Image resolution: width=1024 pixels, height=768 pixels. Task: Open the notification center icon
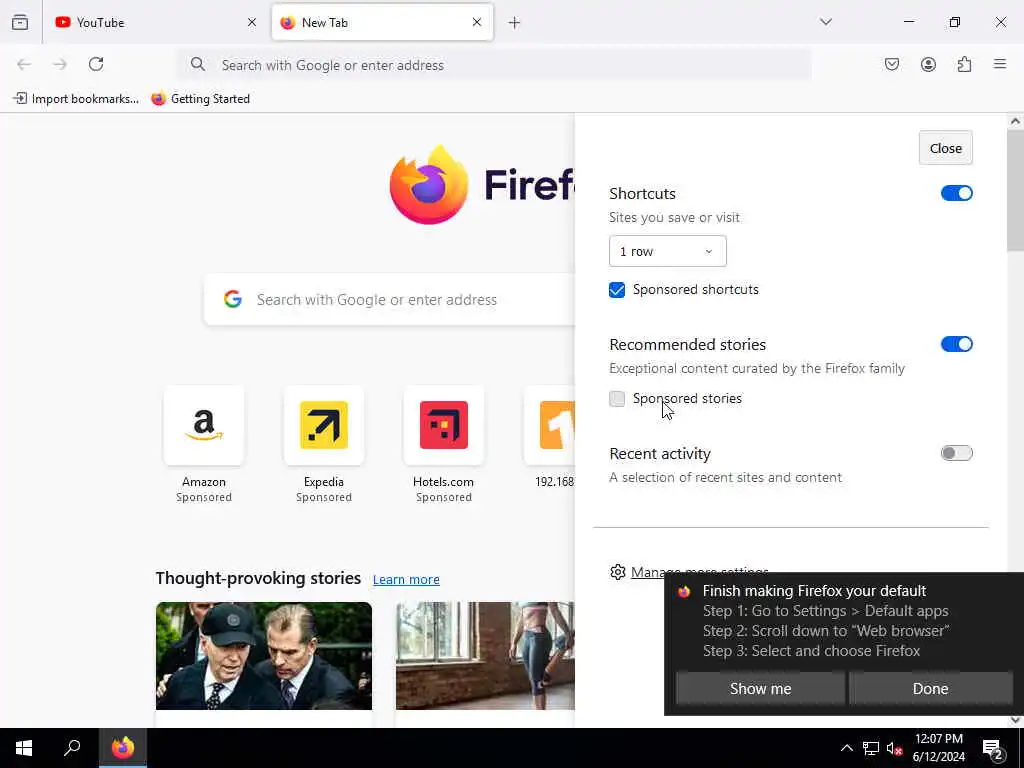point(993,748)
